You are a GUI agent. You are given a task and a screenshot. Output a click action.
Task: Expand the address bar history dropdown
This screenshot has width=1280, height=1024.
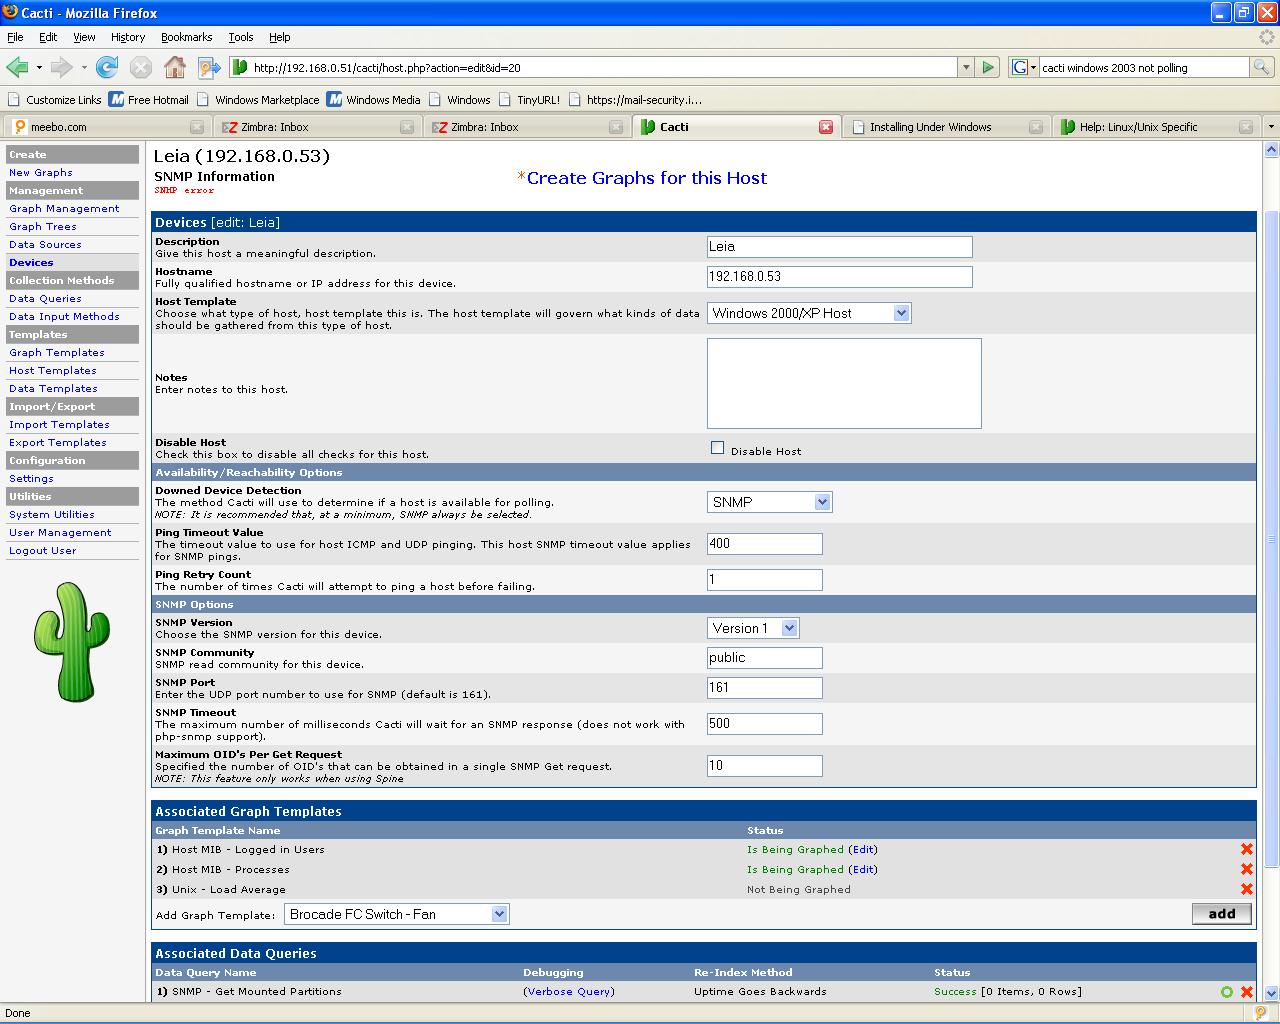coord(965,67)
